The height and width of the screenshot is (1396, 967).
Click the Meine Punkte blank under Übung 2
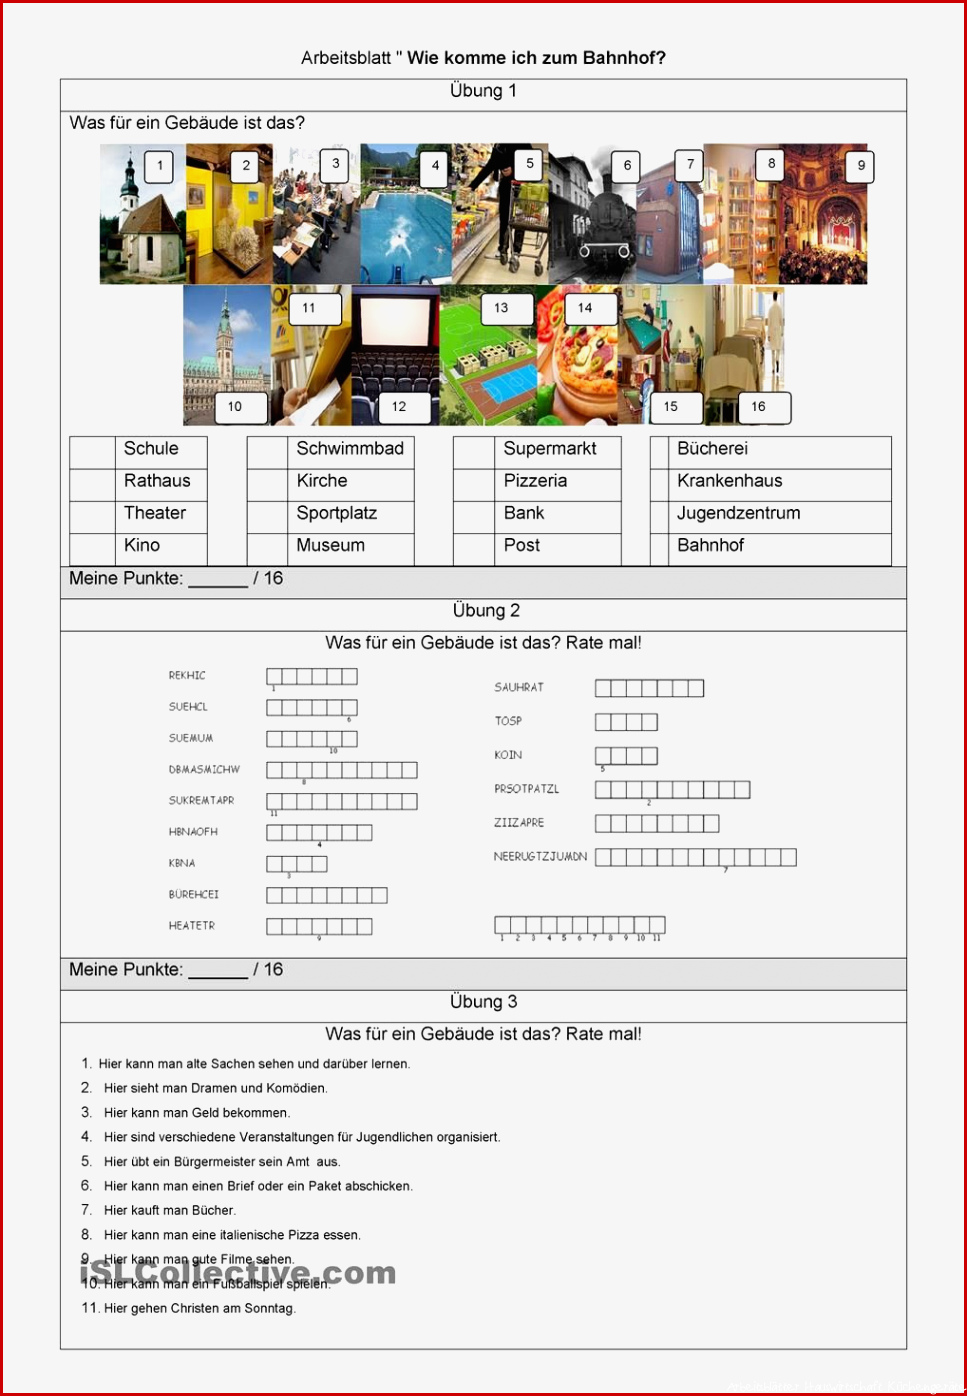point(218,972)
